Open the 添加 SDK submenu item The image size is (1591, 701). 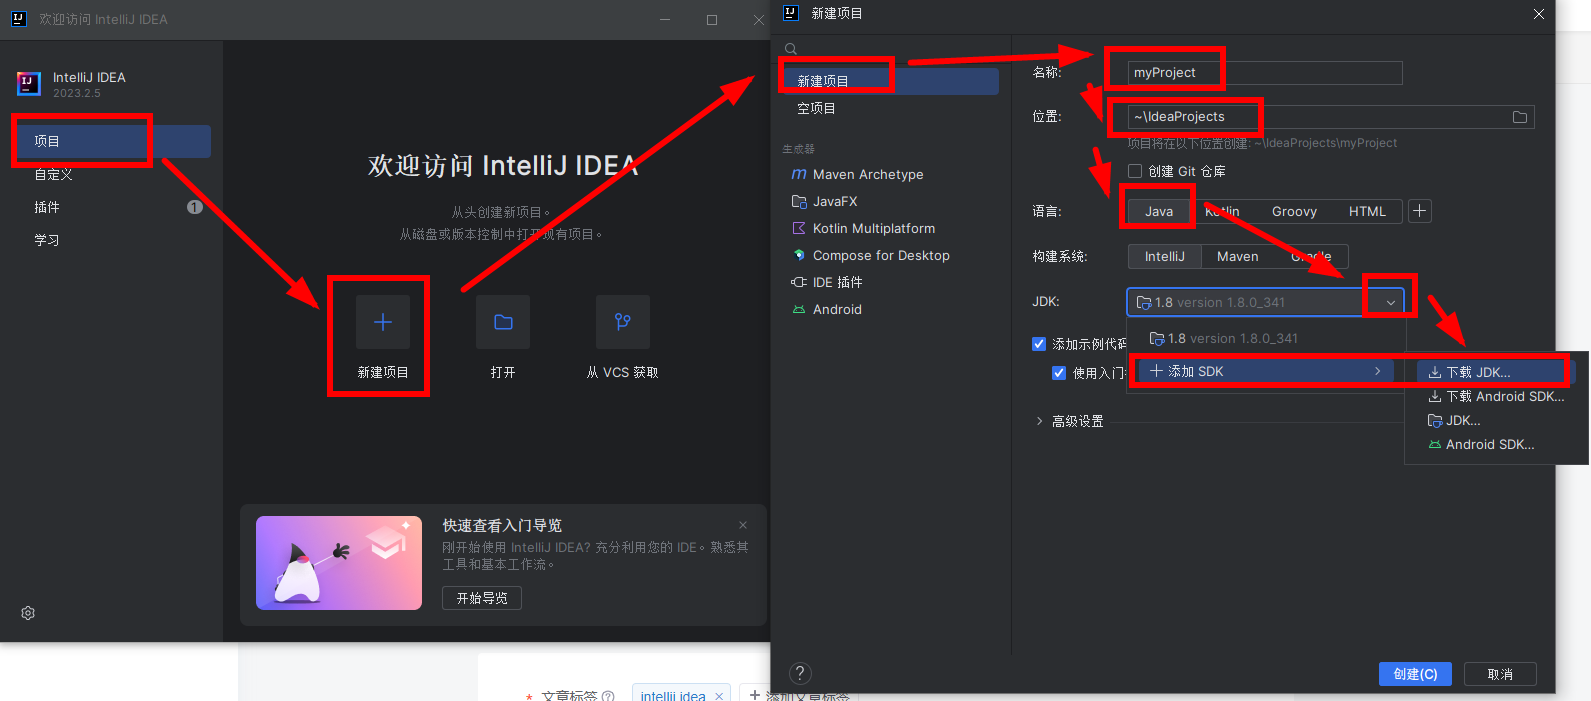[x=1267, y=371]
